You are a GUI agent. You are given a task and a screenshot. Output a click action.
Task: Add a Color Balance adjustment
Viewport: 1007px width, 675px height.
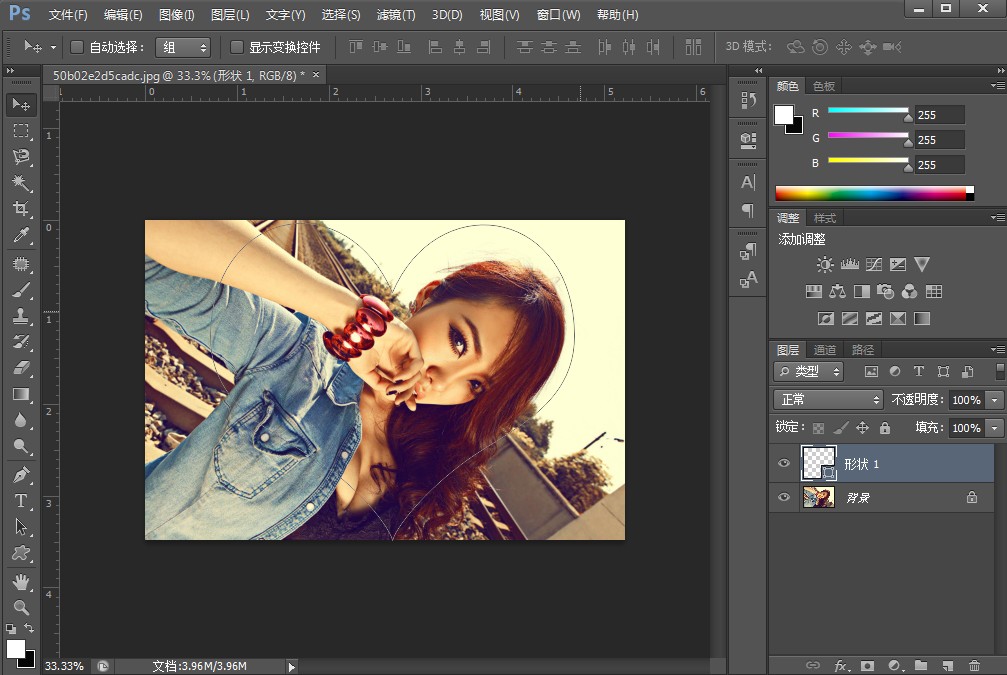click(837, 292)
